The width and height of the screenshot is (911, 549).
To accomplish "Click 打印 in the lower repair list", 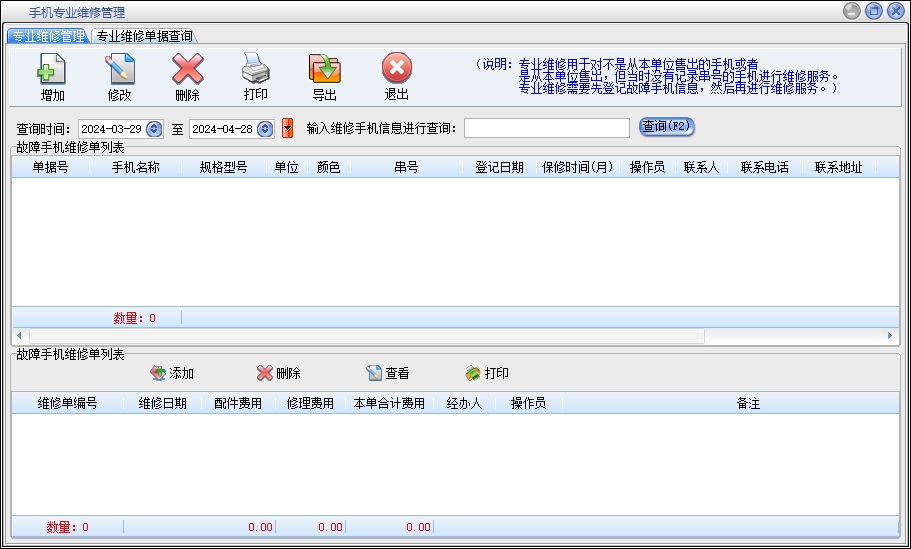I will point(487,373).
